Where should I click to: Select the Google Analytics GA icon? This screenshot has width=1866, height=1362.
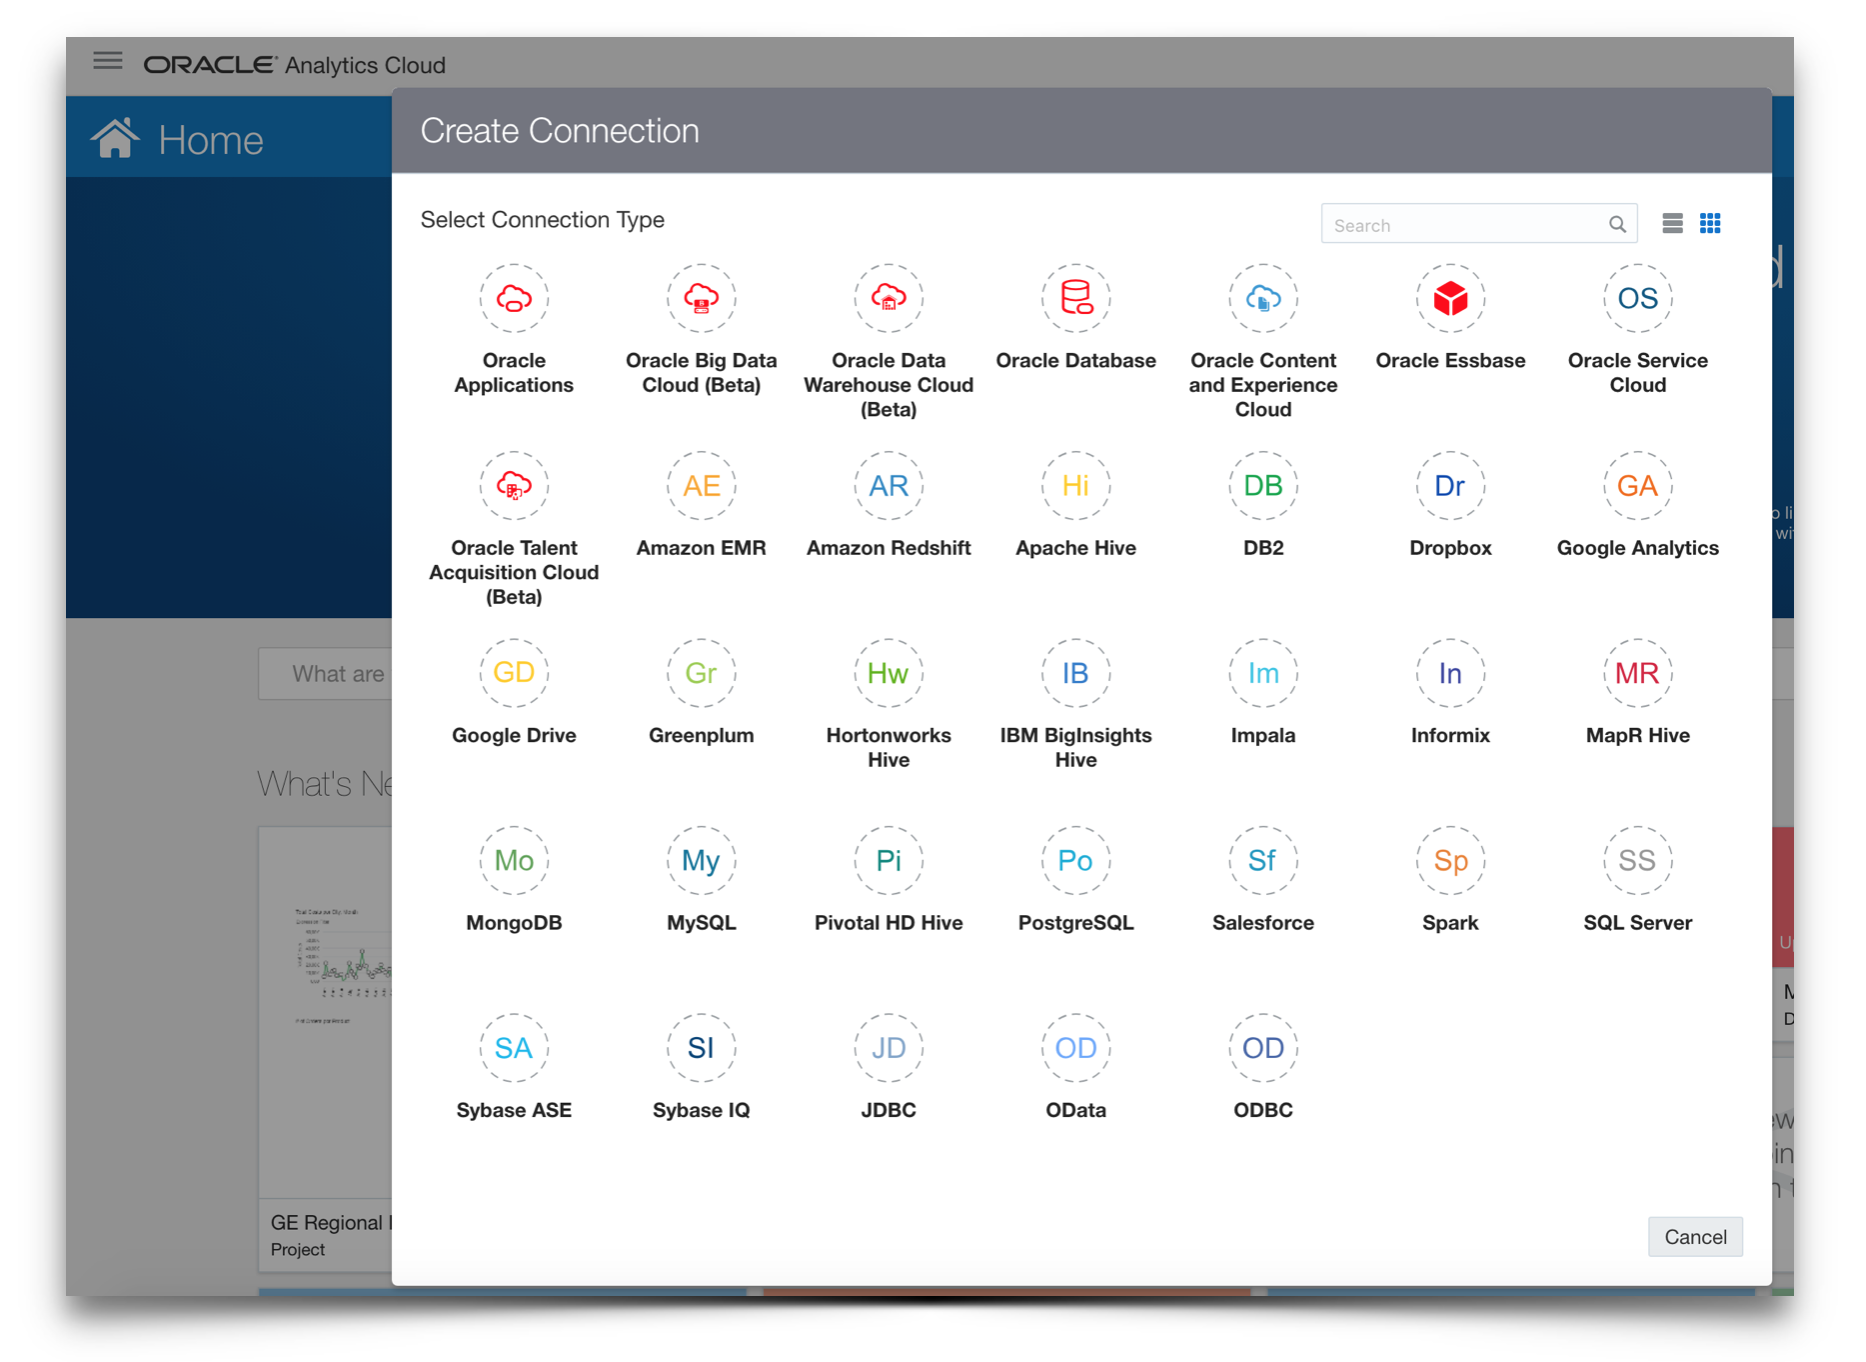[1637, 486]
